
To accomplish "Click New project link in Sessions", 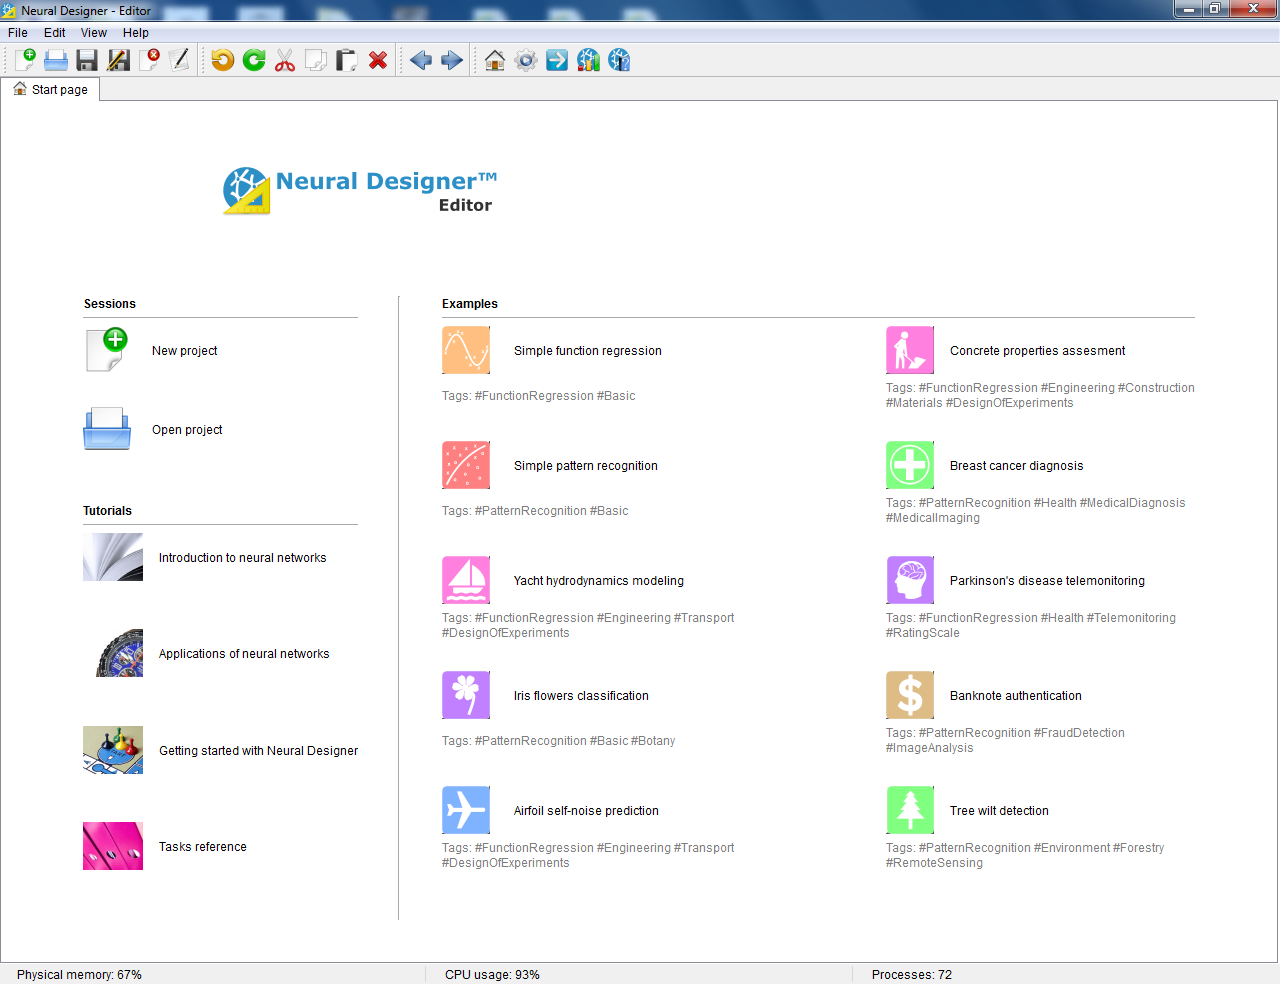I will (x=184, y=351).
